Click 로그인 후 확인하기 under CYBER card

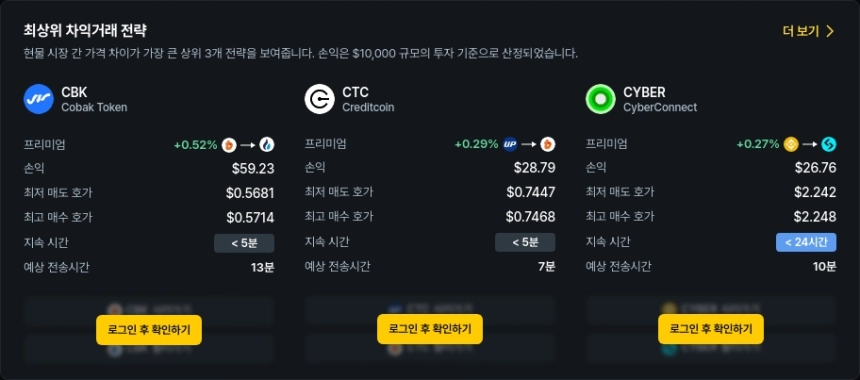711,329
